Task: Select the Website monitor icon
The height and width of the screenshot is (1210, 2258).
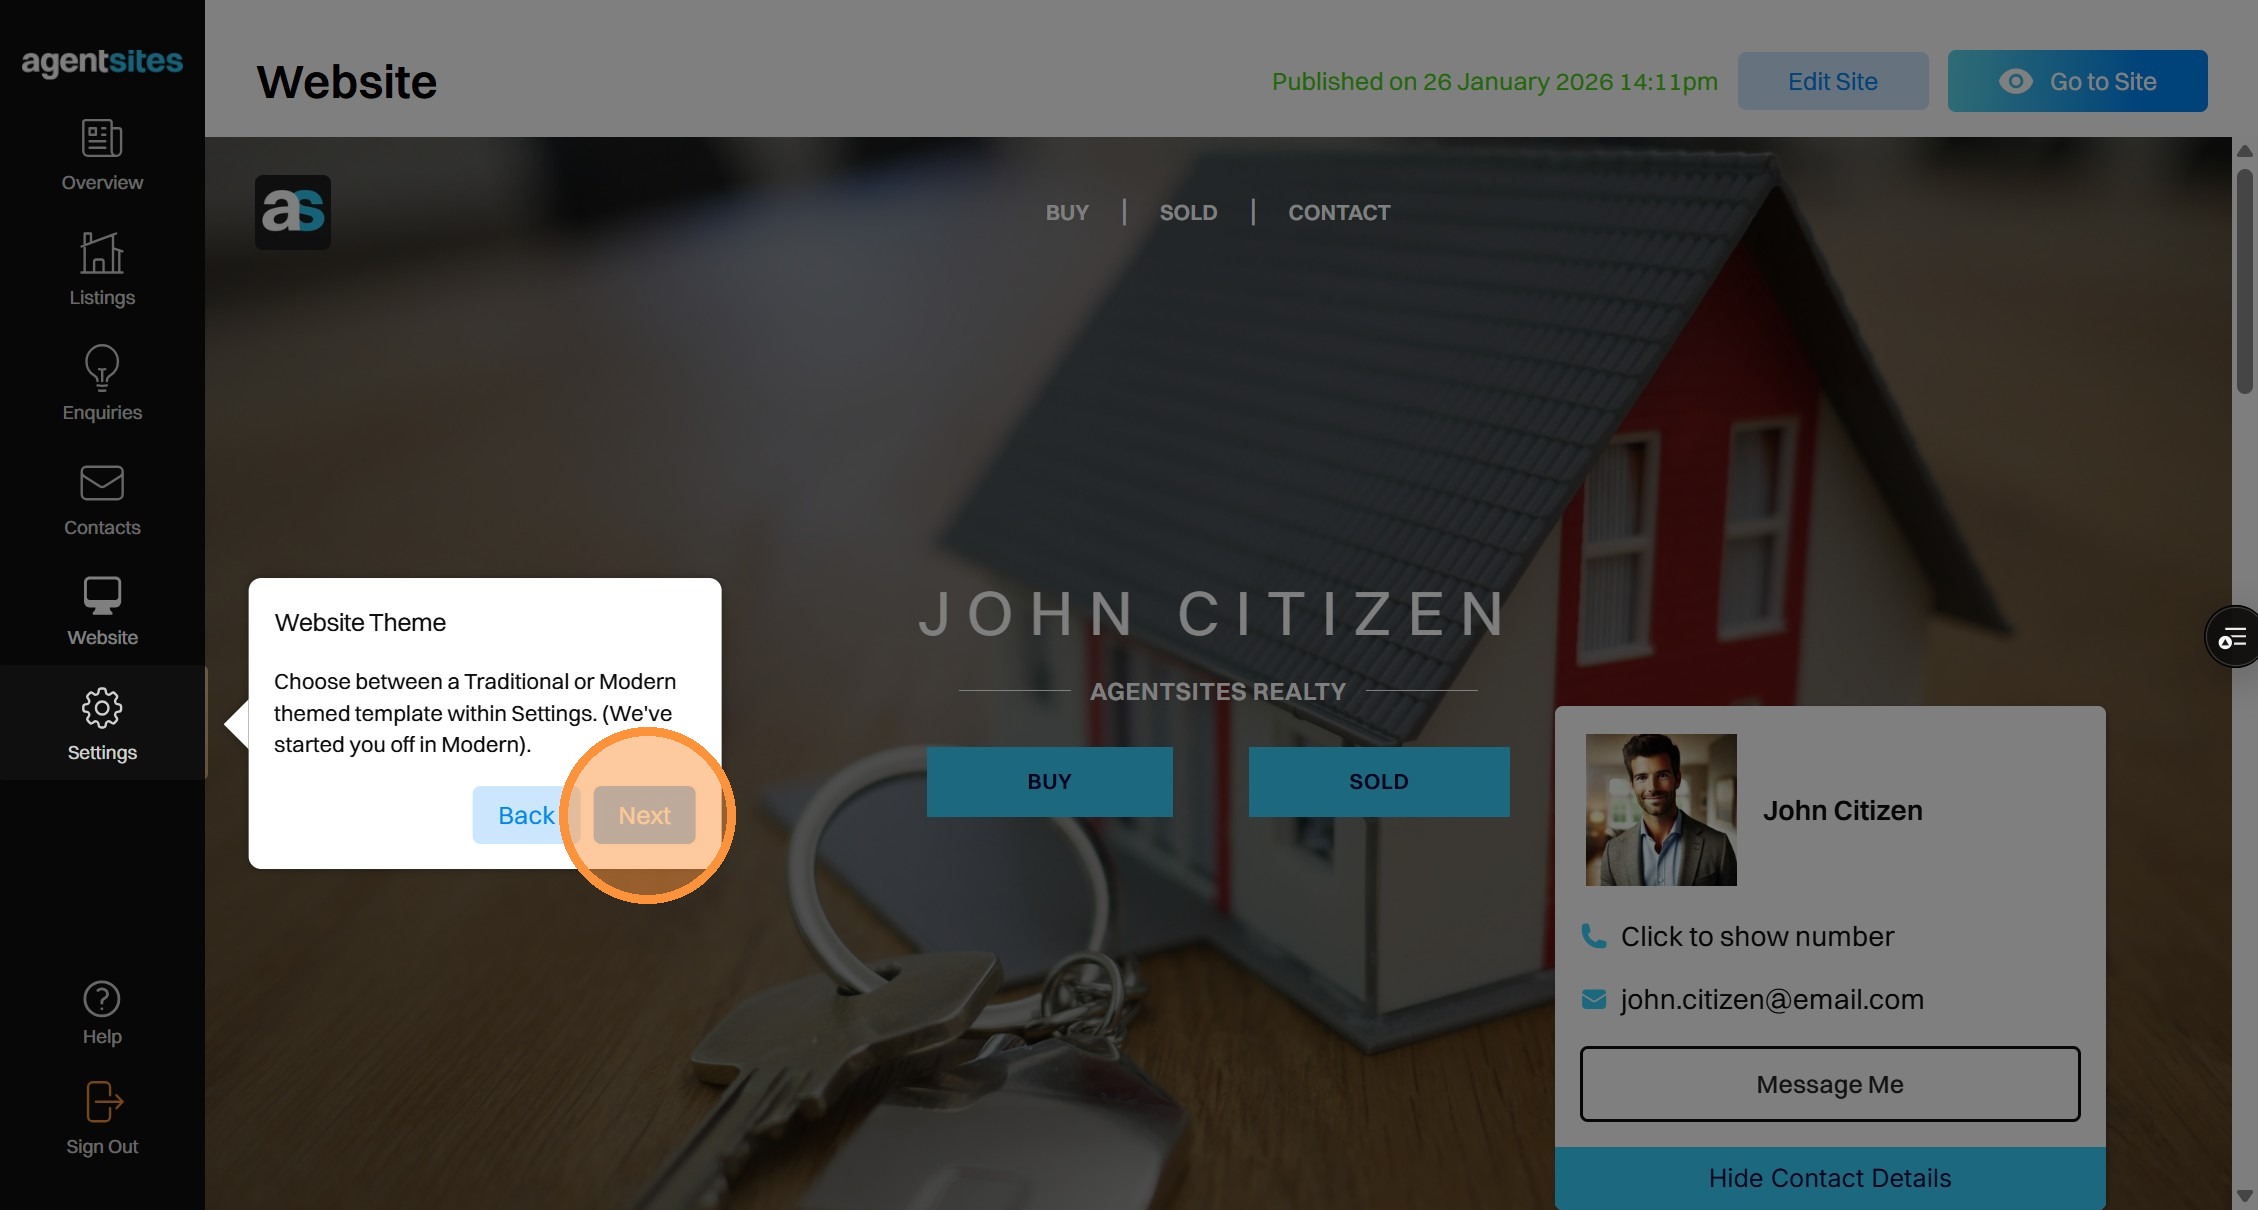Action: point(102,596)
